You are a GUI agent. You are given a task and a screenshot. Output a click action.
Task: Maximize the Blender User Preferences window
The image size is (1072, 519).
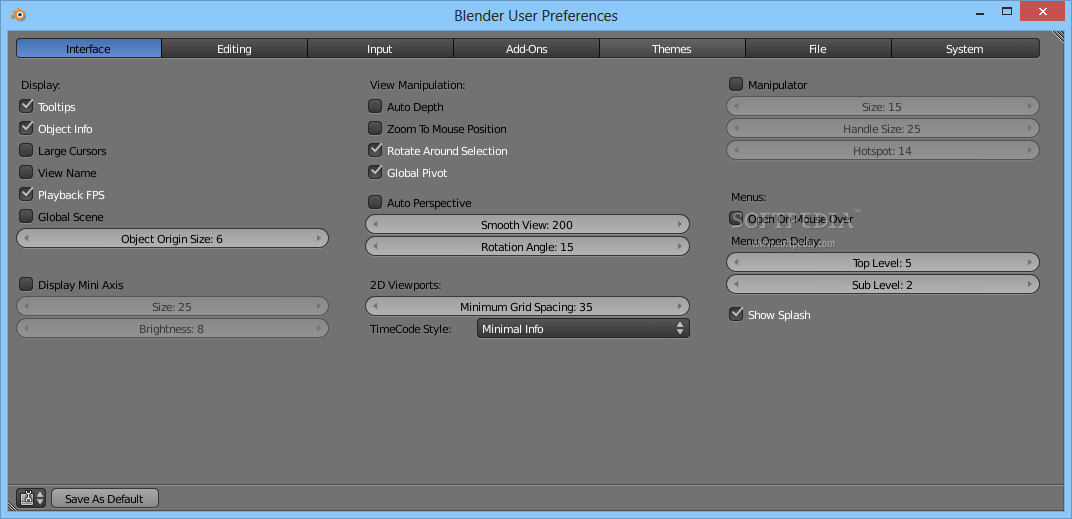coord(1007,11)
